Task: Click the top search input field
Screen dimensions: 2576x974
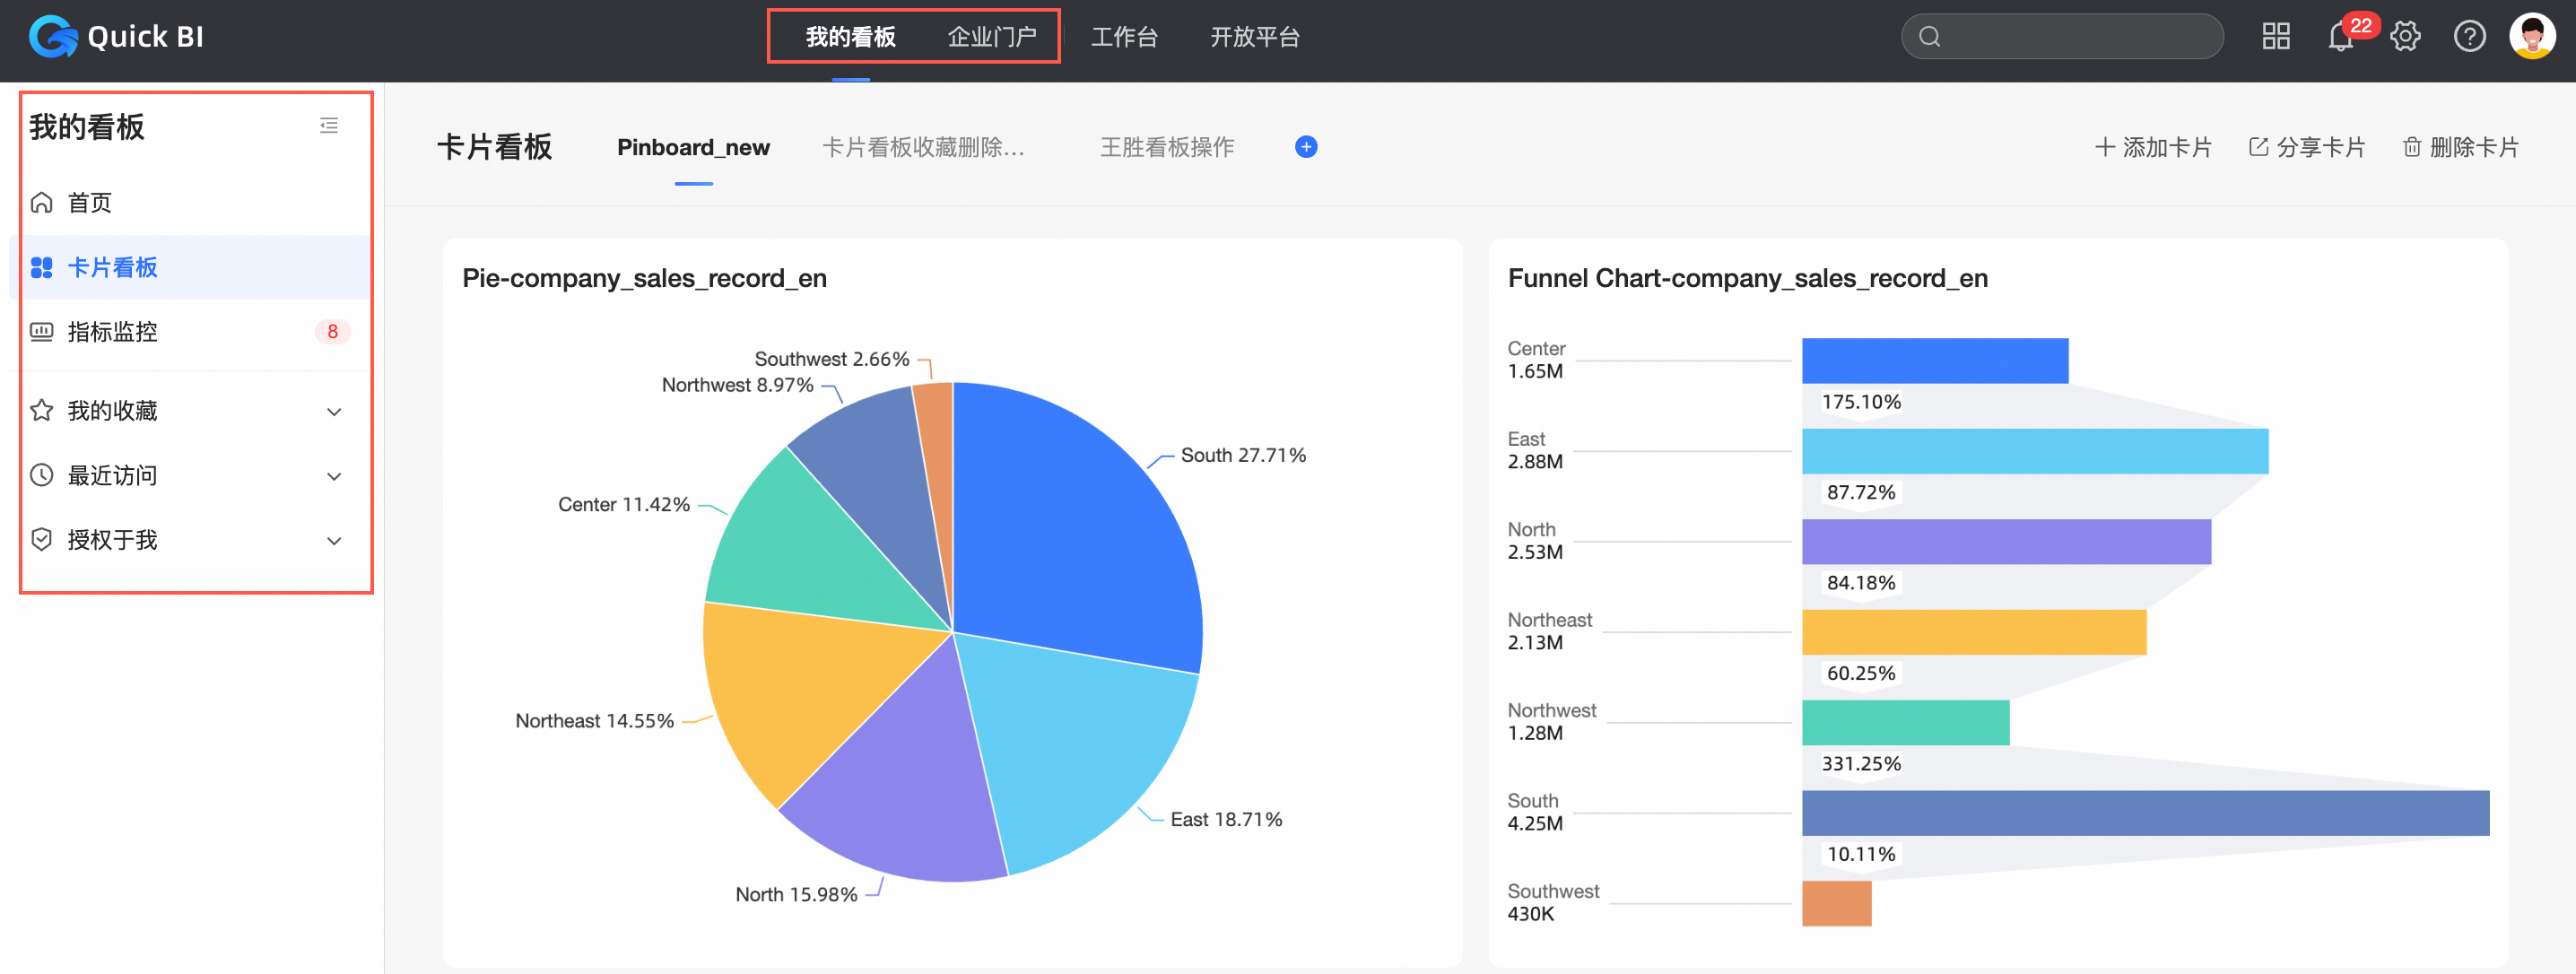Action: click(x=2070, y=37)
